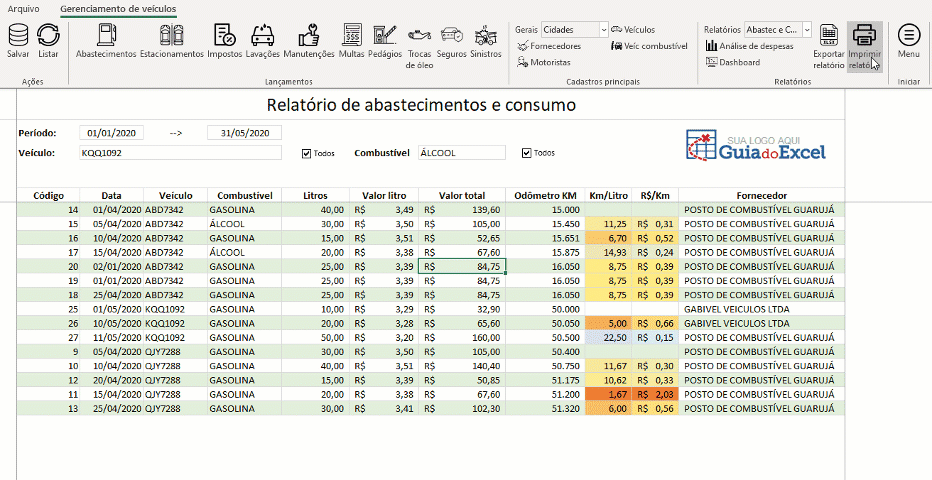Toggle the Todos checkbox beside Combustível
This screenshot has height=480, width=932.
pos(526,153)
